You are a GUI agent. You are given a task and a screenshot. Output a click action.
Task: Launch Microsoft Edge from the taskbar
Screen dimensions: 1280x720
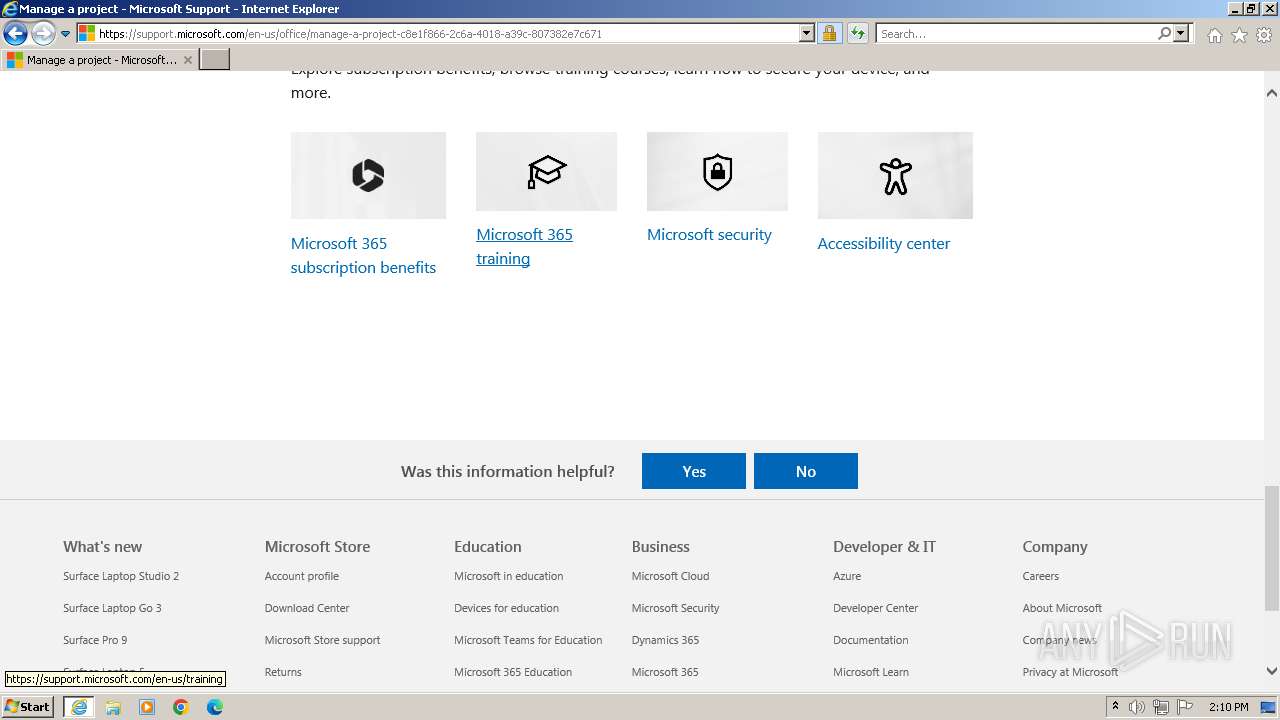[215, 707]
